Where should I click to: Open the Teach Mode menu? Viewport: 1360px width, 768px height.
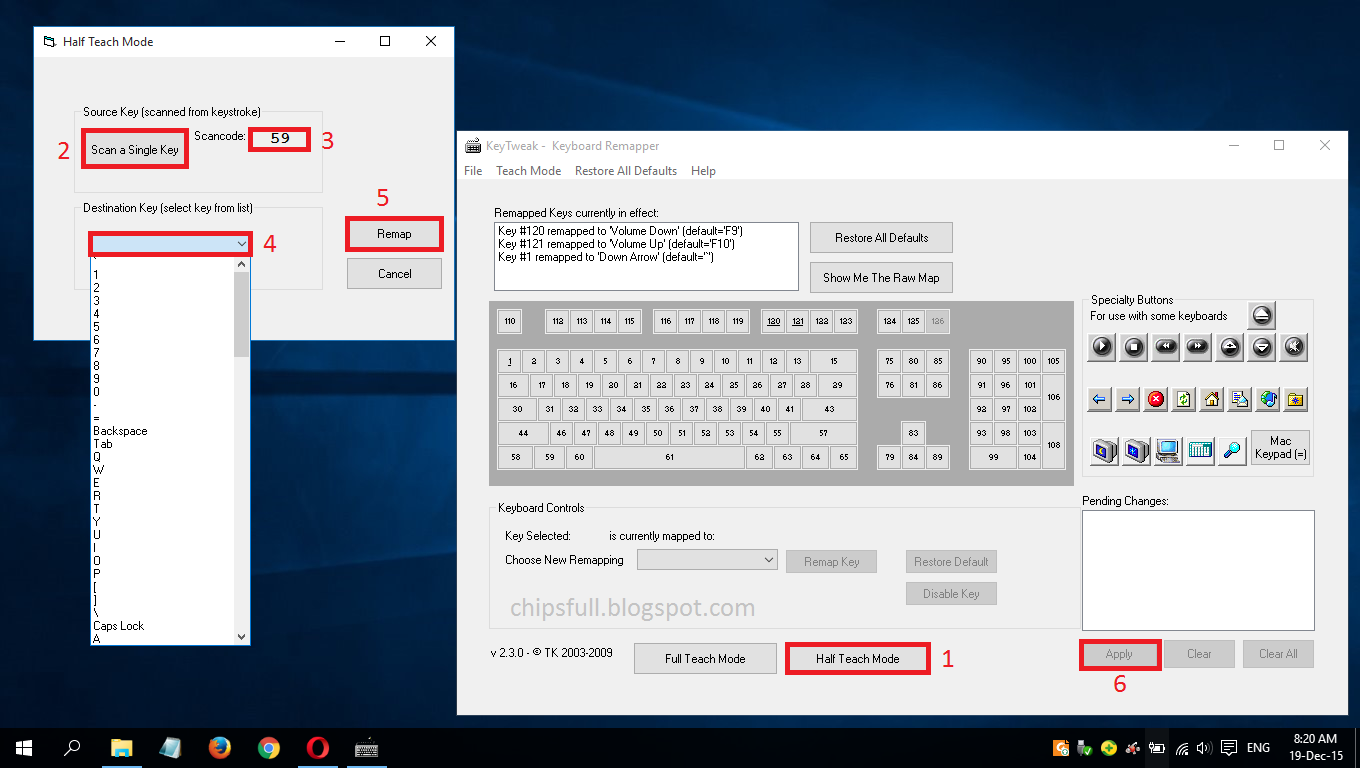[528, 171]
